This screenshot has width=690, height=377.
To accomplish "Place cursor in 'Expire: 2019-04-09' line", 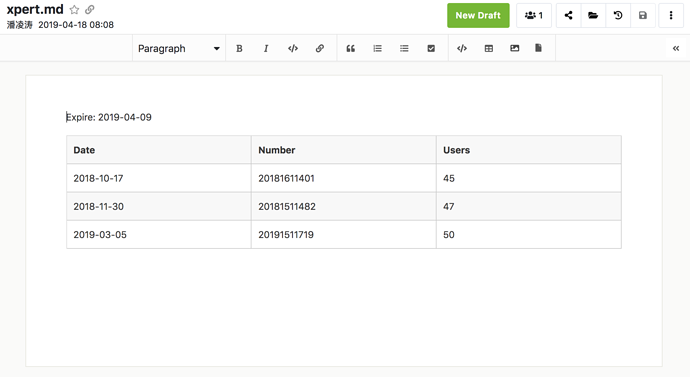I will point(109,117).
